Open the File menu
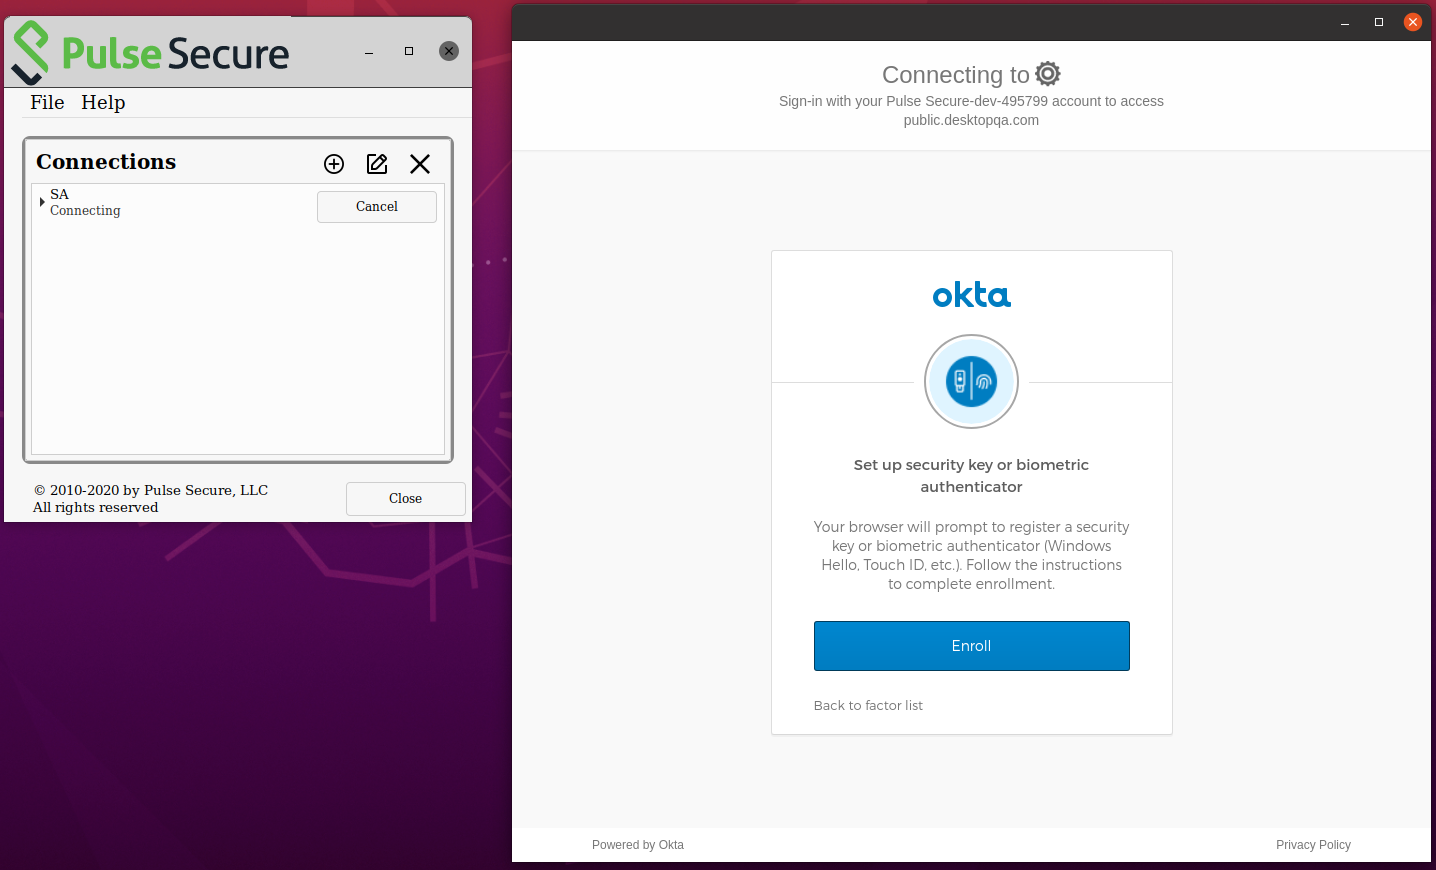The height and width of the screenshot is (870, 1436). 47,102
